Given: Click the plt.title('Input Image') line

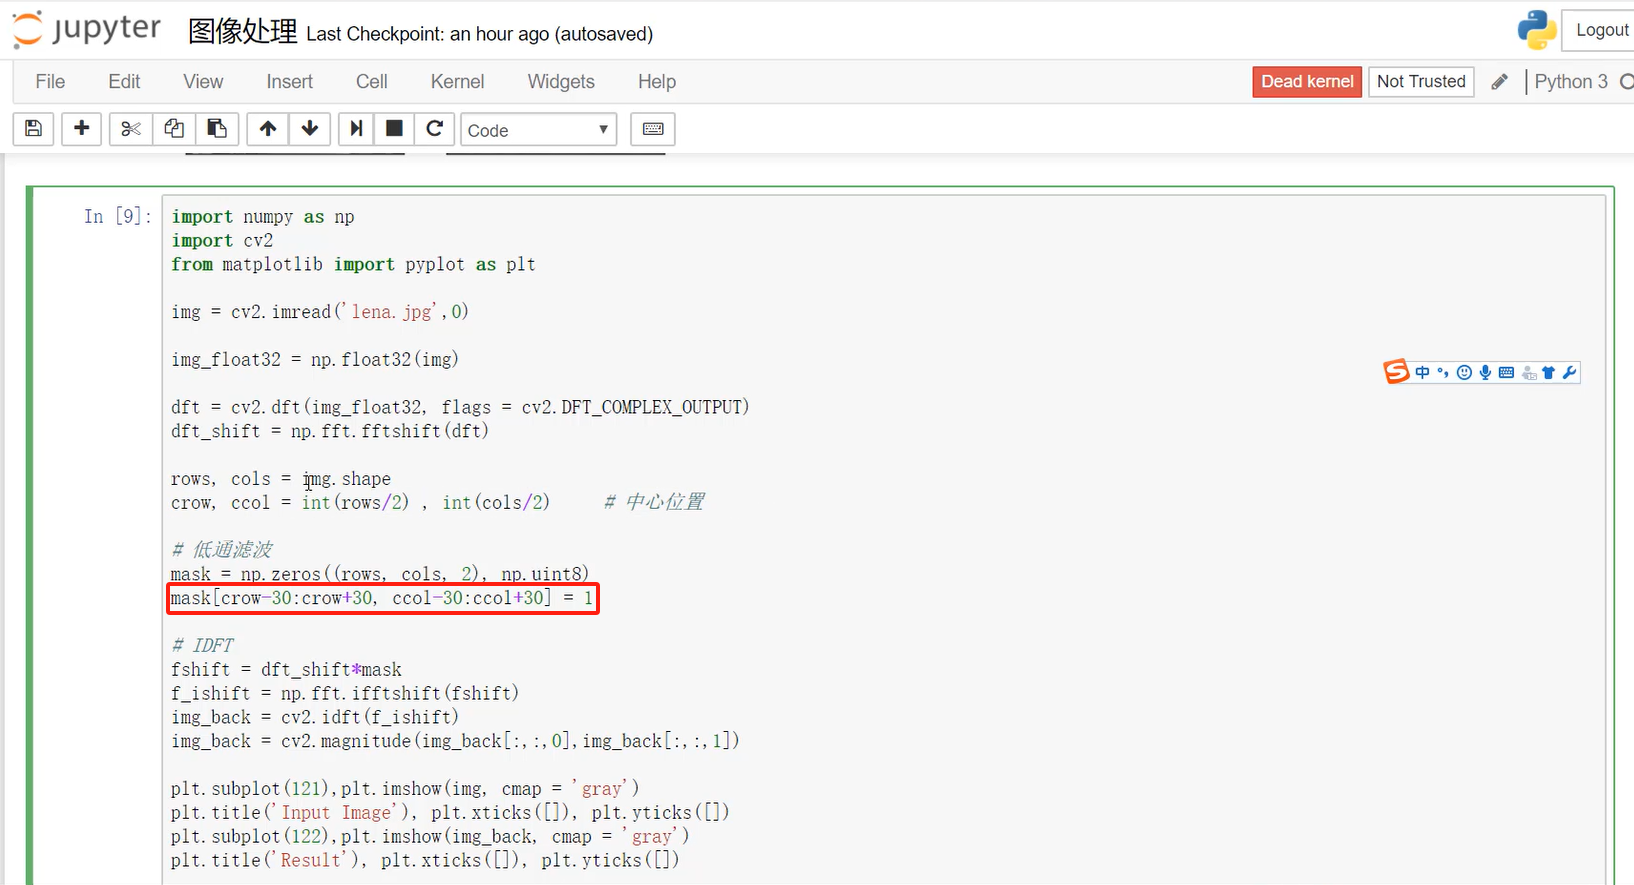Looking at the screenshot, I should 450,813.
